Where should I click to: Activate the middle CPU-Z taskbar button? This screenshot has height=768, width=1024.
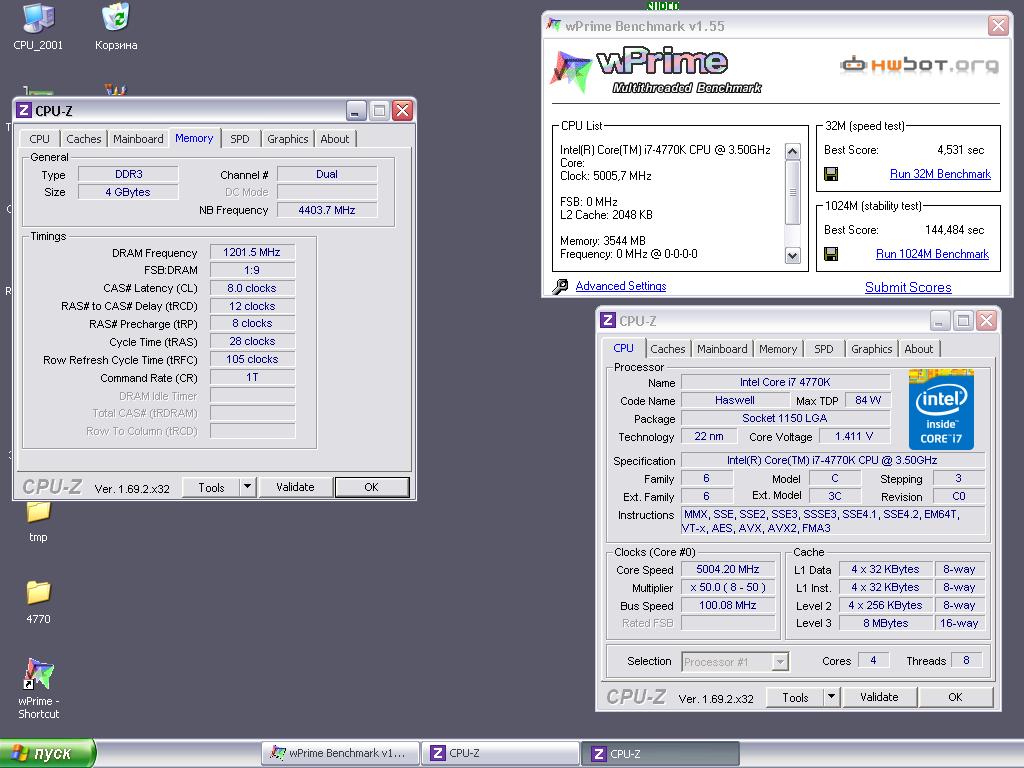click(x=501, y=753)
